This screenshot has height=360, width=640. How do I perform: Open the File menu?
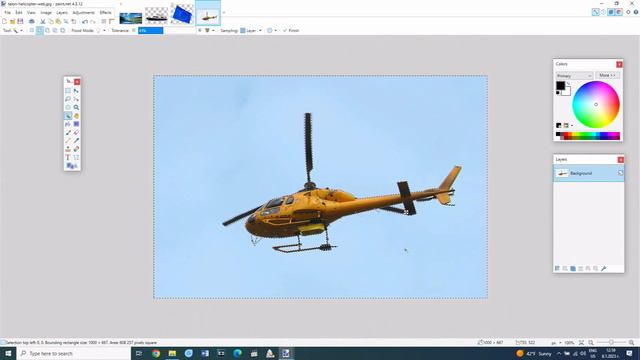(x=8, y=13)
